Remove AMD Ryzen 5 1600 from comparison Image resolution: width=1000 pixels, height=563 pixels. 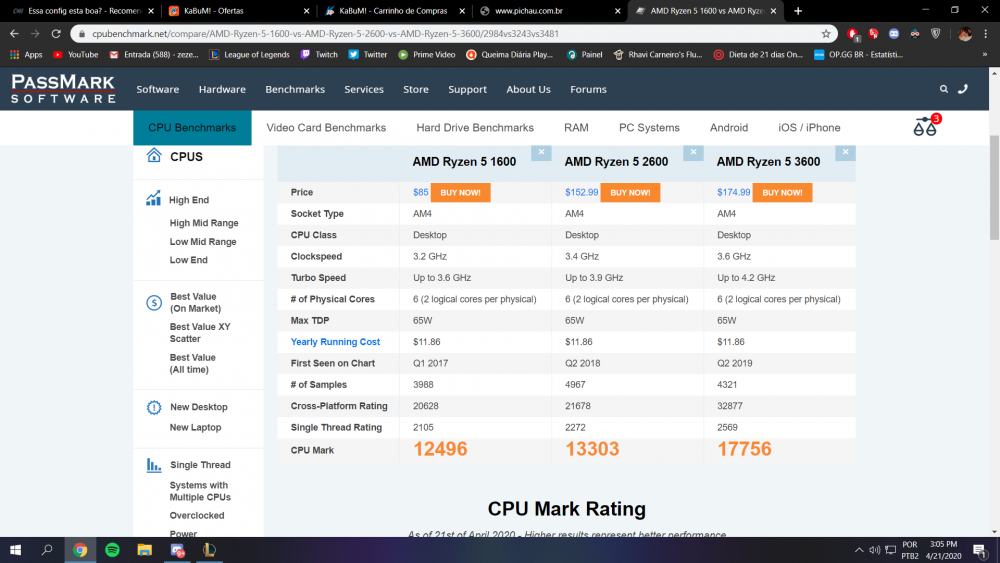coord(541,153)
